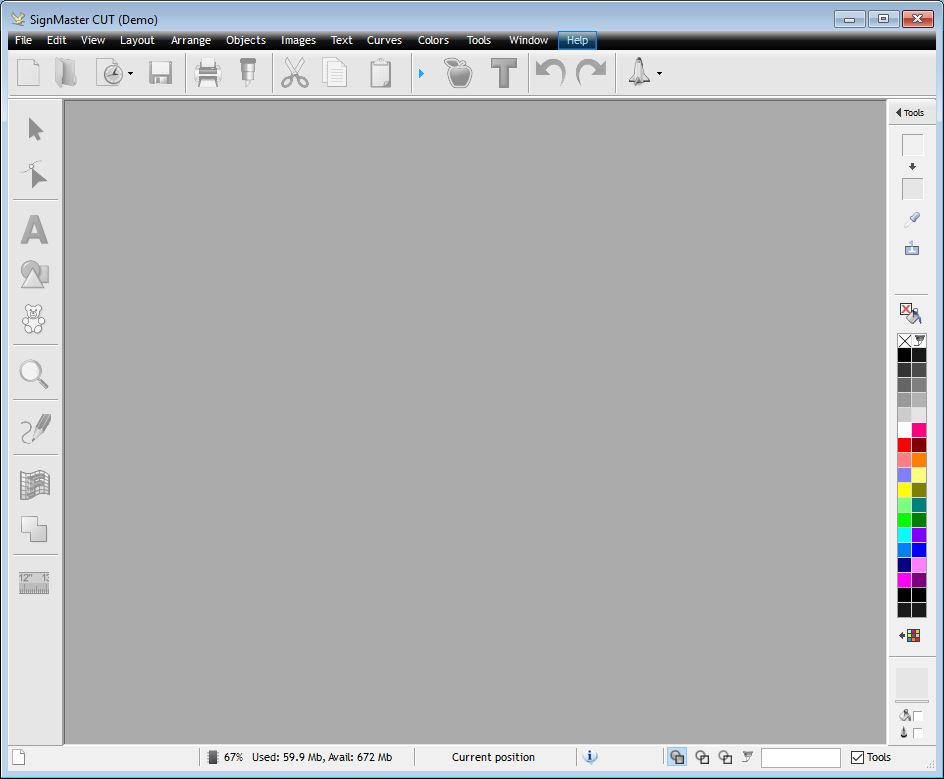
Task: Save using the floppy disk icon
Action: point(161,73)
